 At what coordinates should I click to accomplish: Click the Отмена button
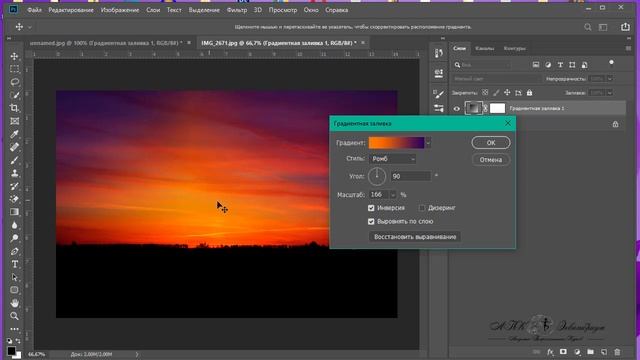[491, 160]
